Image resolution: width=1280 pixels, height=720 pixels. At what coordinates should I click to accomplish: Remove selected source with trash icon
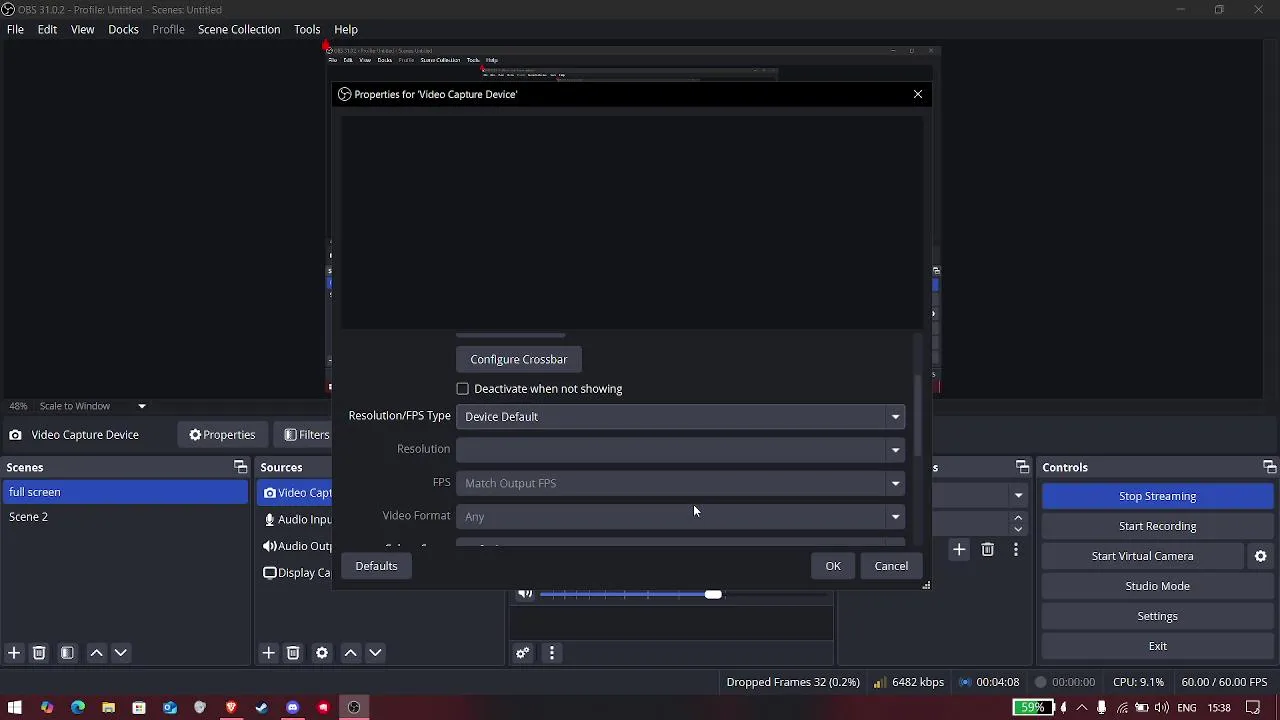pyautogui.click(x=293, y=653)
